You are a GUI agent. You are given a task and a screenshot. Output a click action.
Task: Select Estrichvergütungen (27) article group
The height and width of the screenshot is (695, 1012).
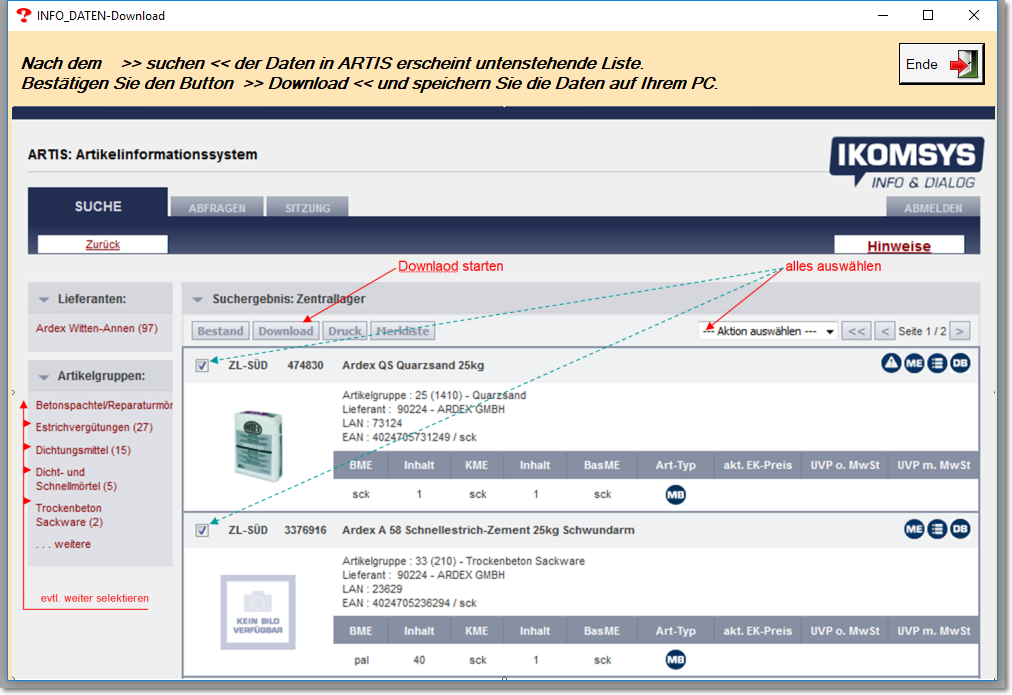click(94, 427)
